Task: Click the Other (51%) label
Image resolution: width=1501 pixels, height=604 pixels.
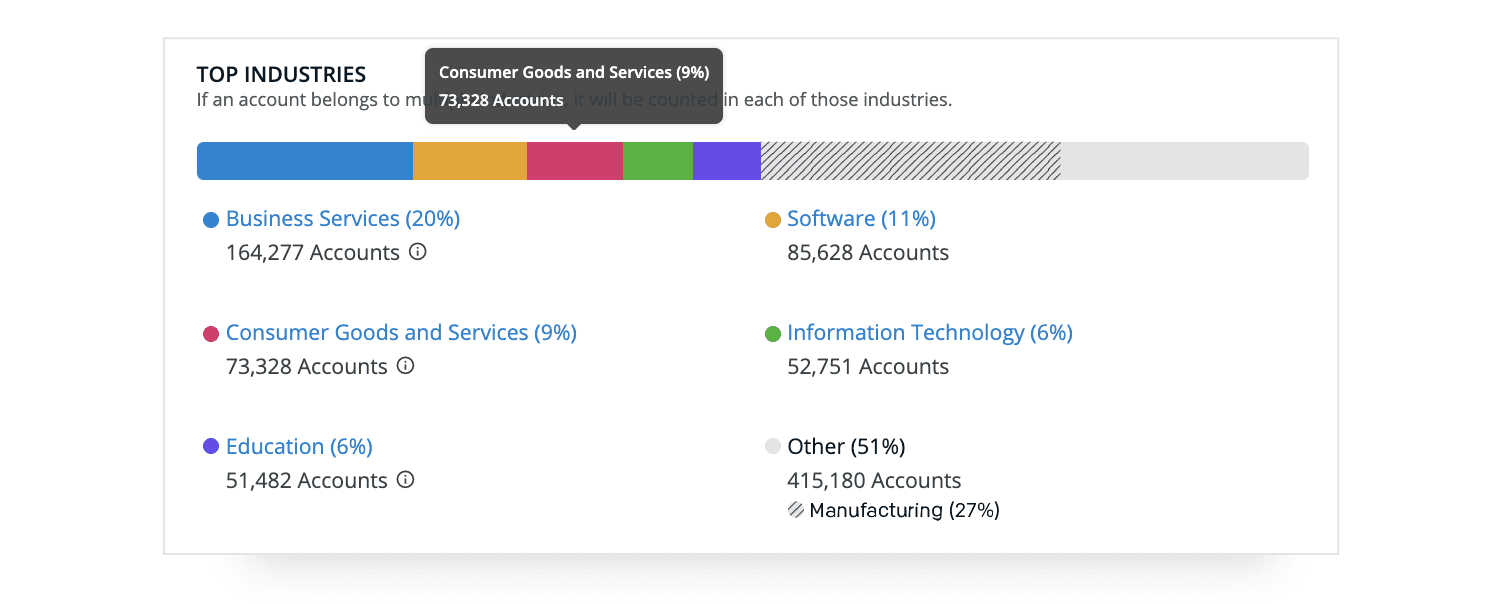Action: coord(847,446)
